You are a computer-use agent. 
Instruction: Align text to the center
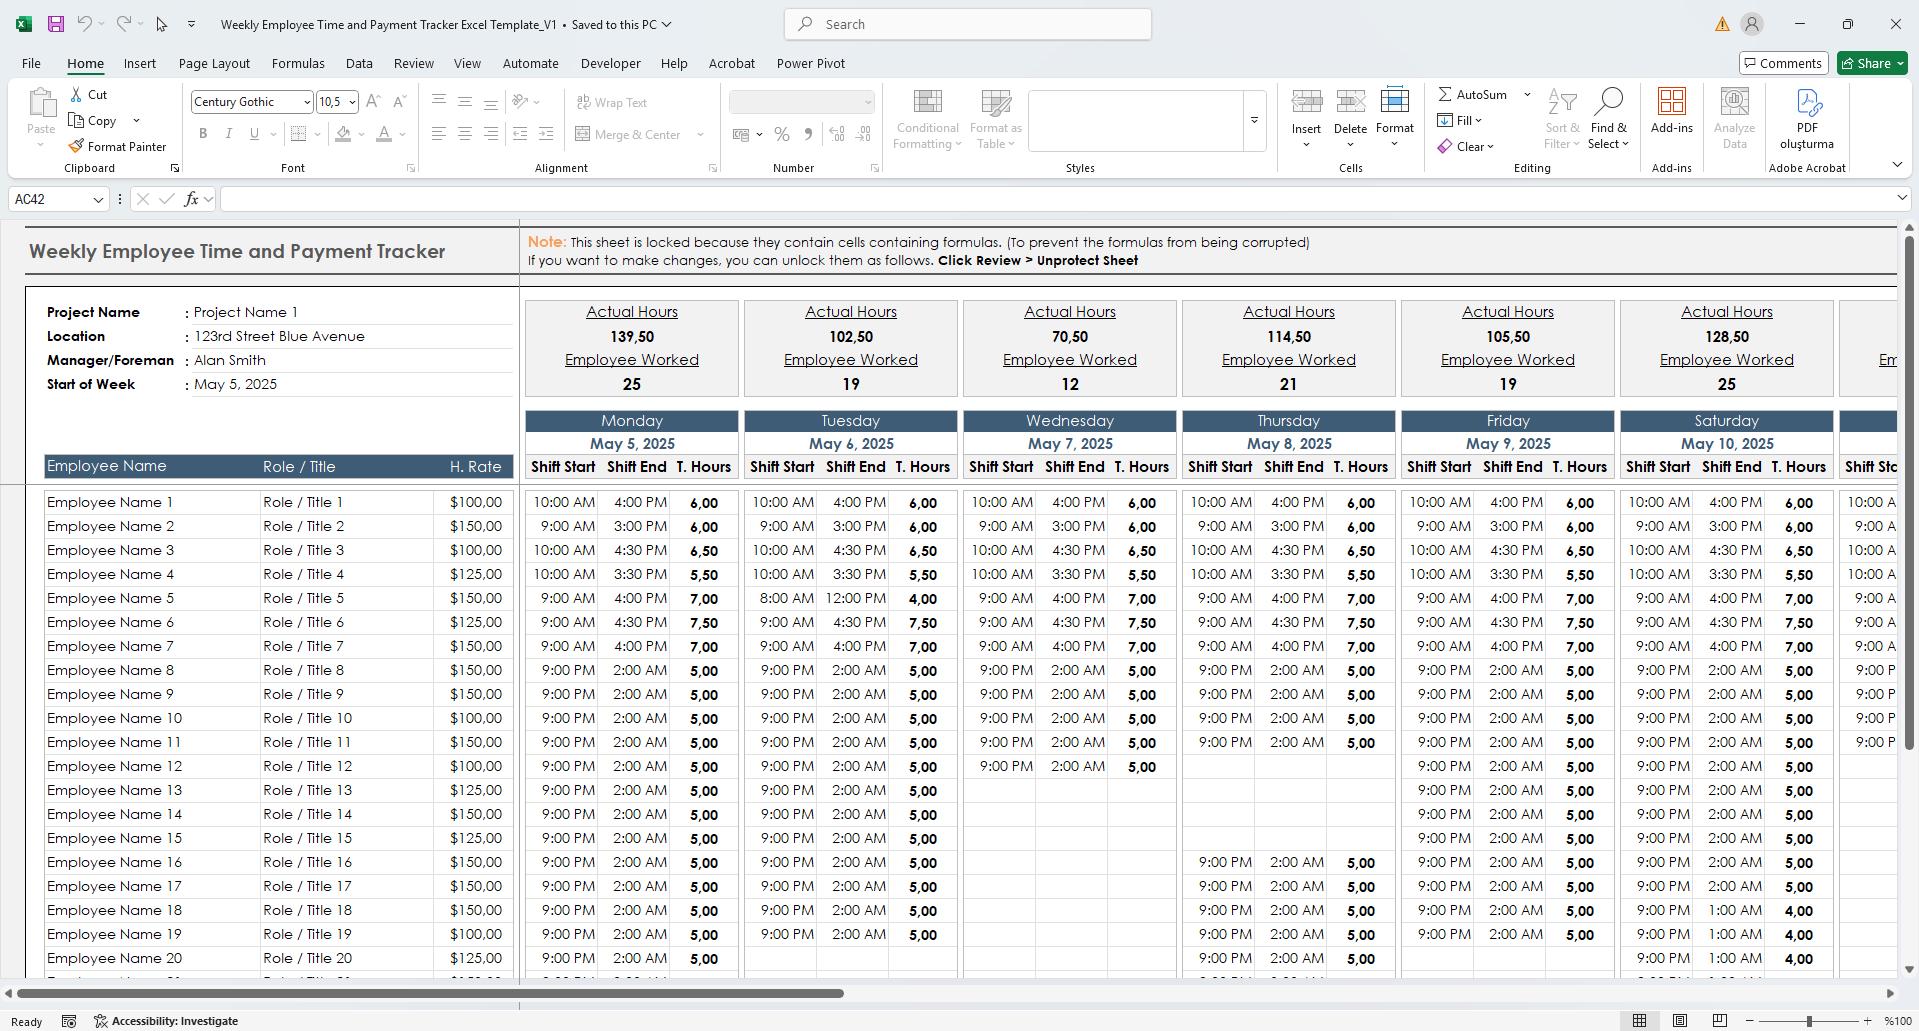tap(464, 134)
